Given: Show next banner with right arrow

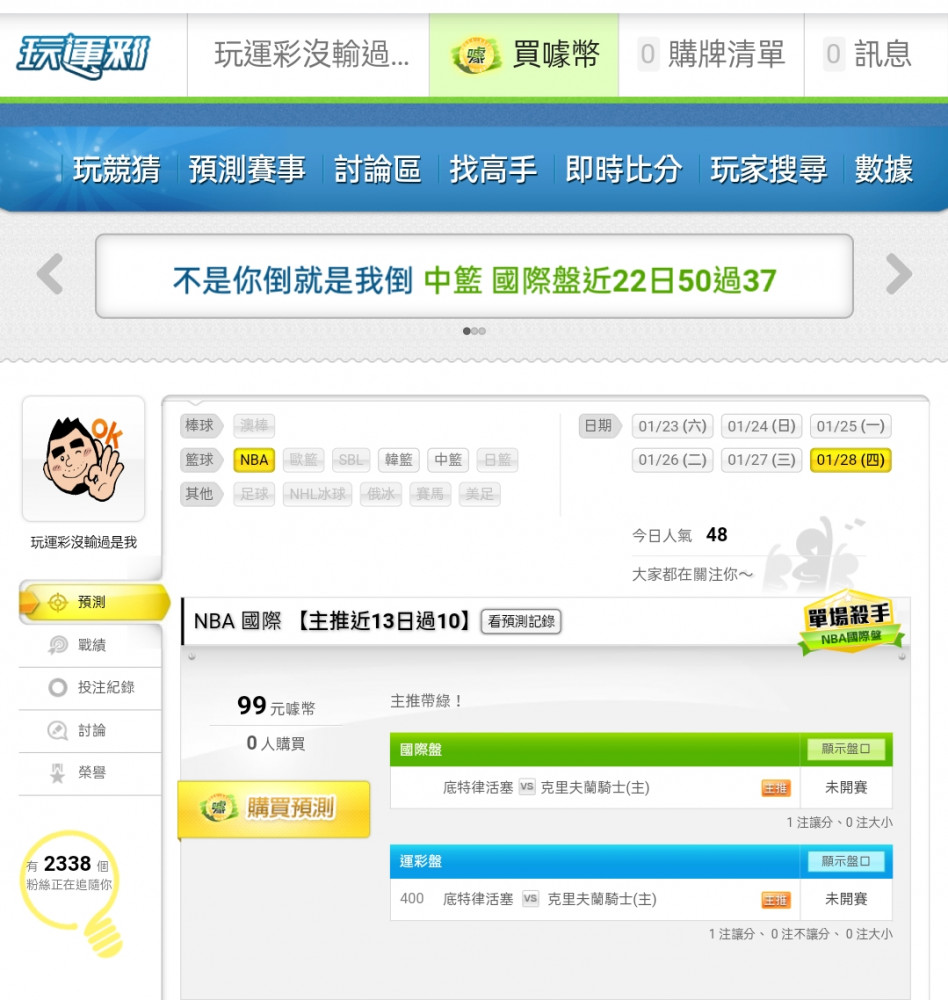Looking at the screenshot, I should click(x=899, y=274).
